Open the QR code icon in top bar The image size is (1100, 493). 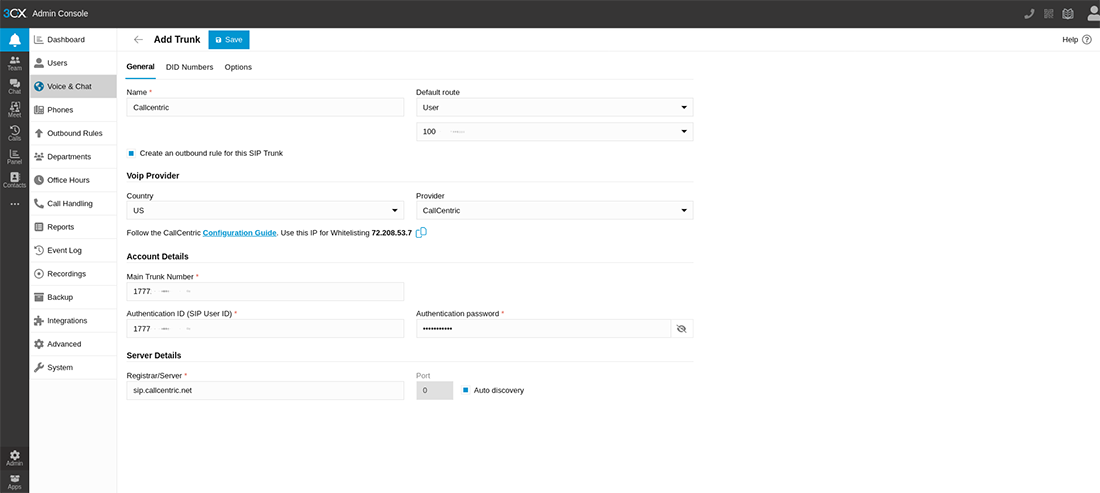coord(1049,13)
